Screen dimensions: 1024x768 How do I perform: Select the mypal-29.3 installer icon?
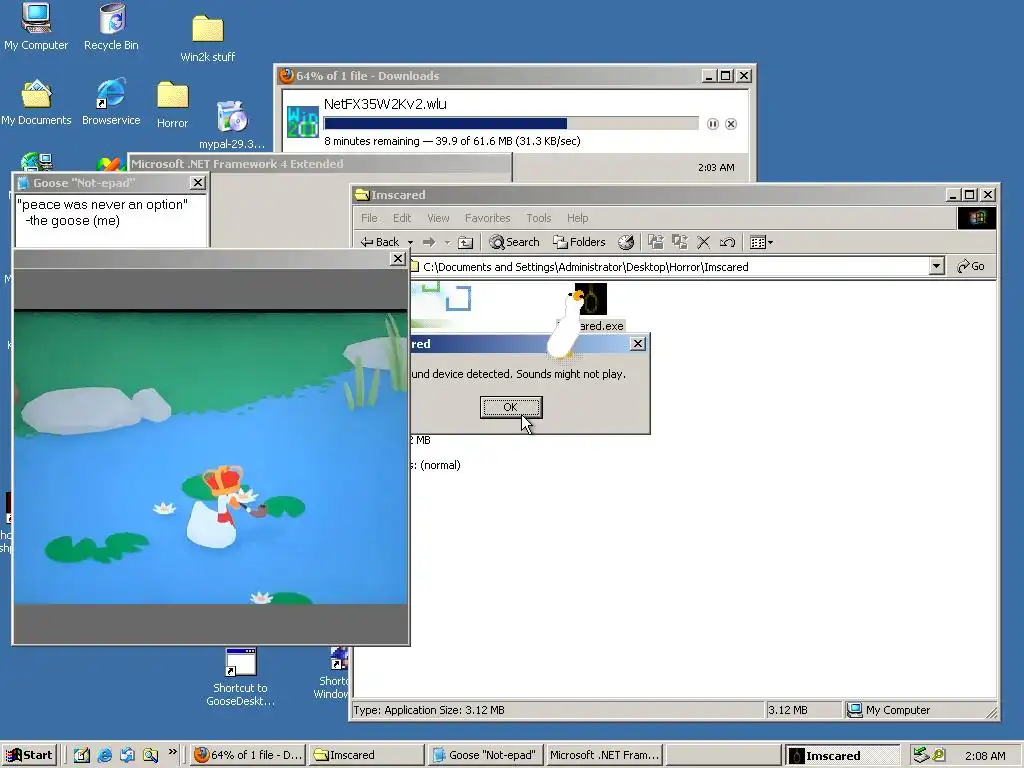pyautogui.click(x=232, y=124)
